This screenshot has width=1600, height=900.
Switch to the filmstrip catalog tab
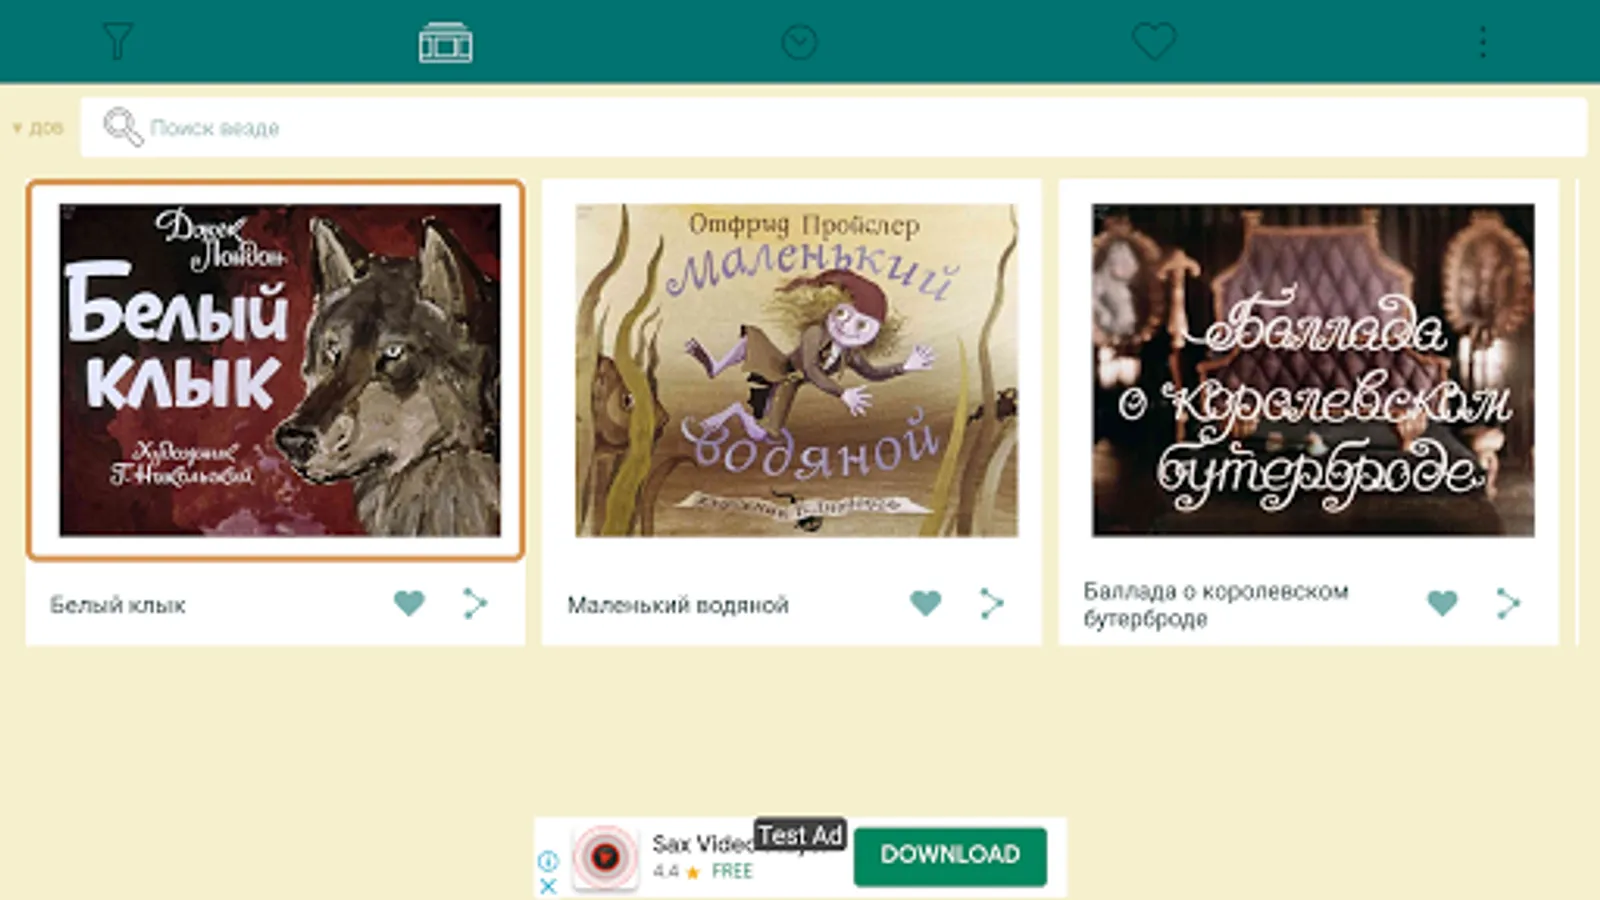(445, 42)
